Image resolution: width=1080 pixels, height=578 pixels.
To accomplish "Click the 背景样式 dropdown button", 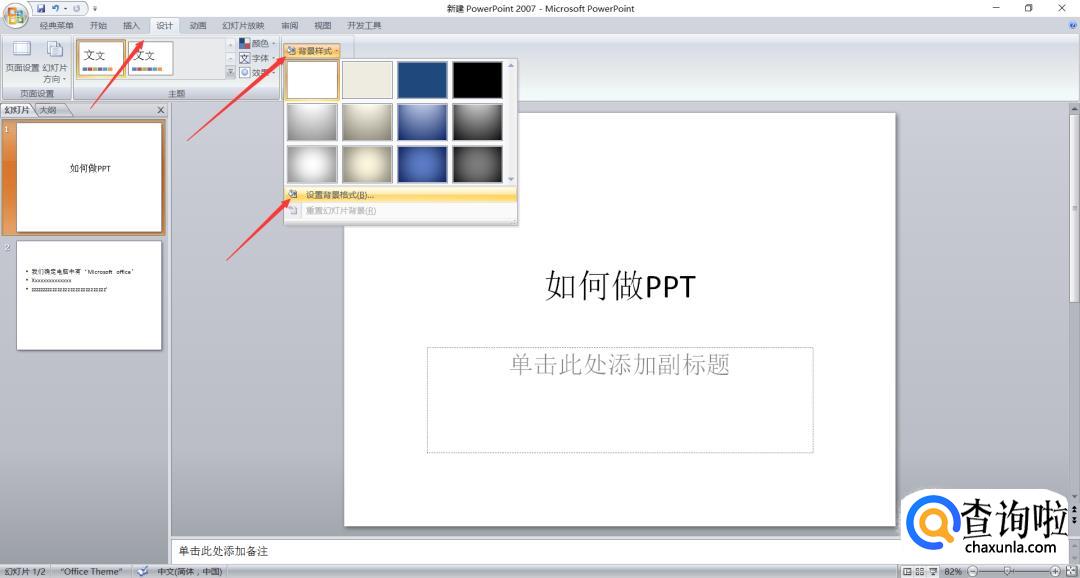I will click(x=312, y=51).
